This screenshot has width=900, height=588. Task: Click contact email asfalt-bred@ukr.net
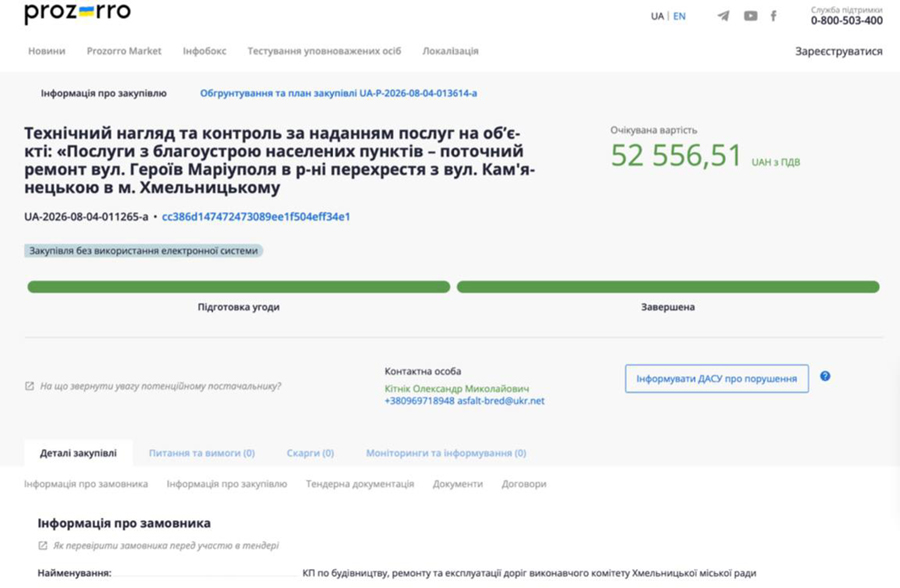point(501,401)
